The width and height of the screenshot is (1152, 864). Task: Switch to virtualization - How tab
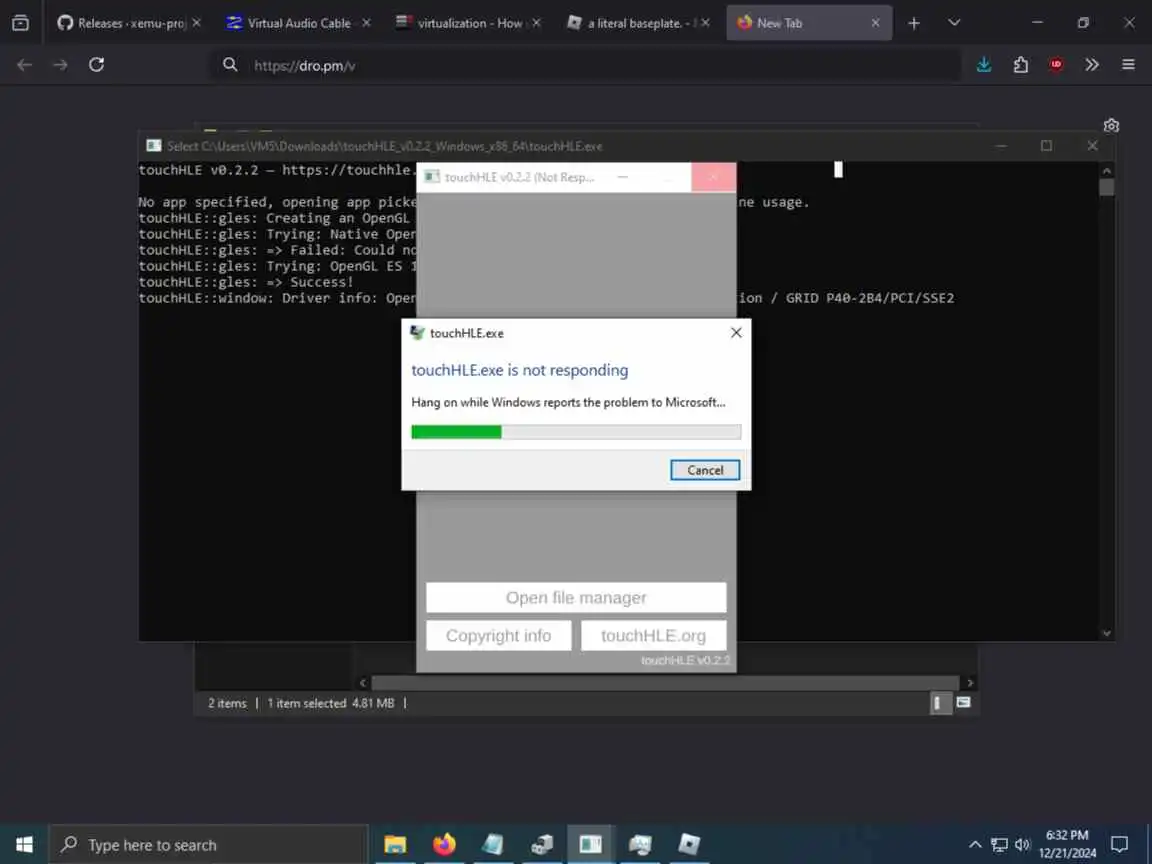tap(469, 23)
